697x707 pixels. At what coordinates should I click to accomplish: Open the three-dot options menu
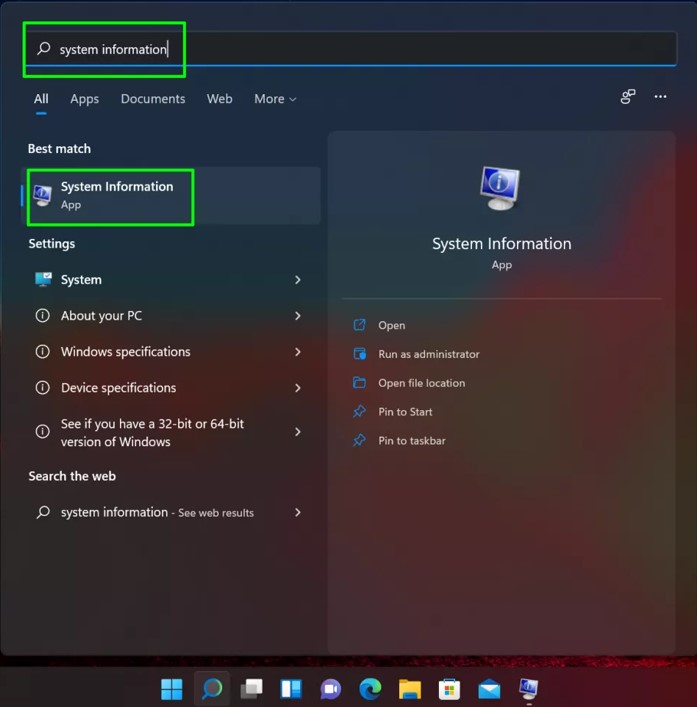click(660, 96)
